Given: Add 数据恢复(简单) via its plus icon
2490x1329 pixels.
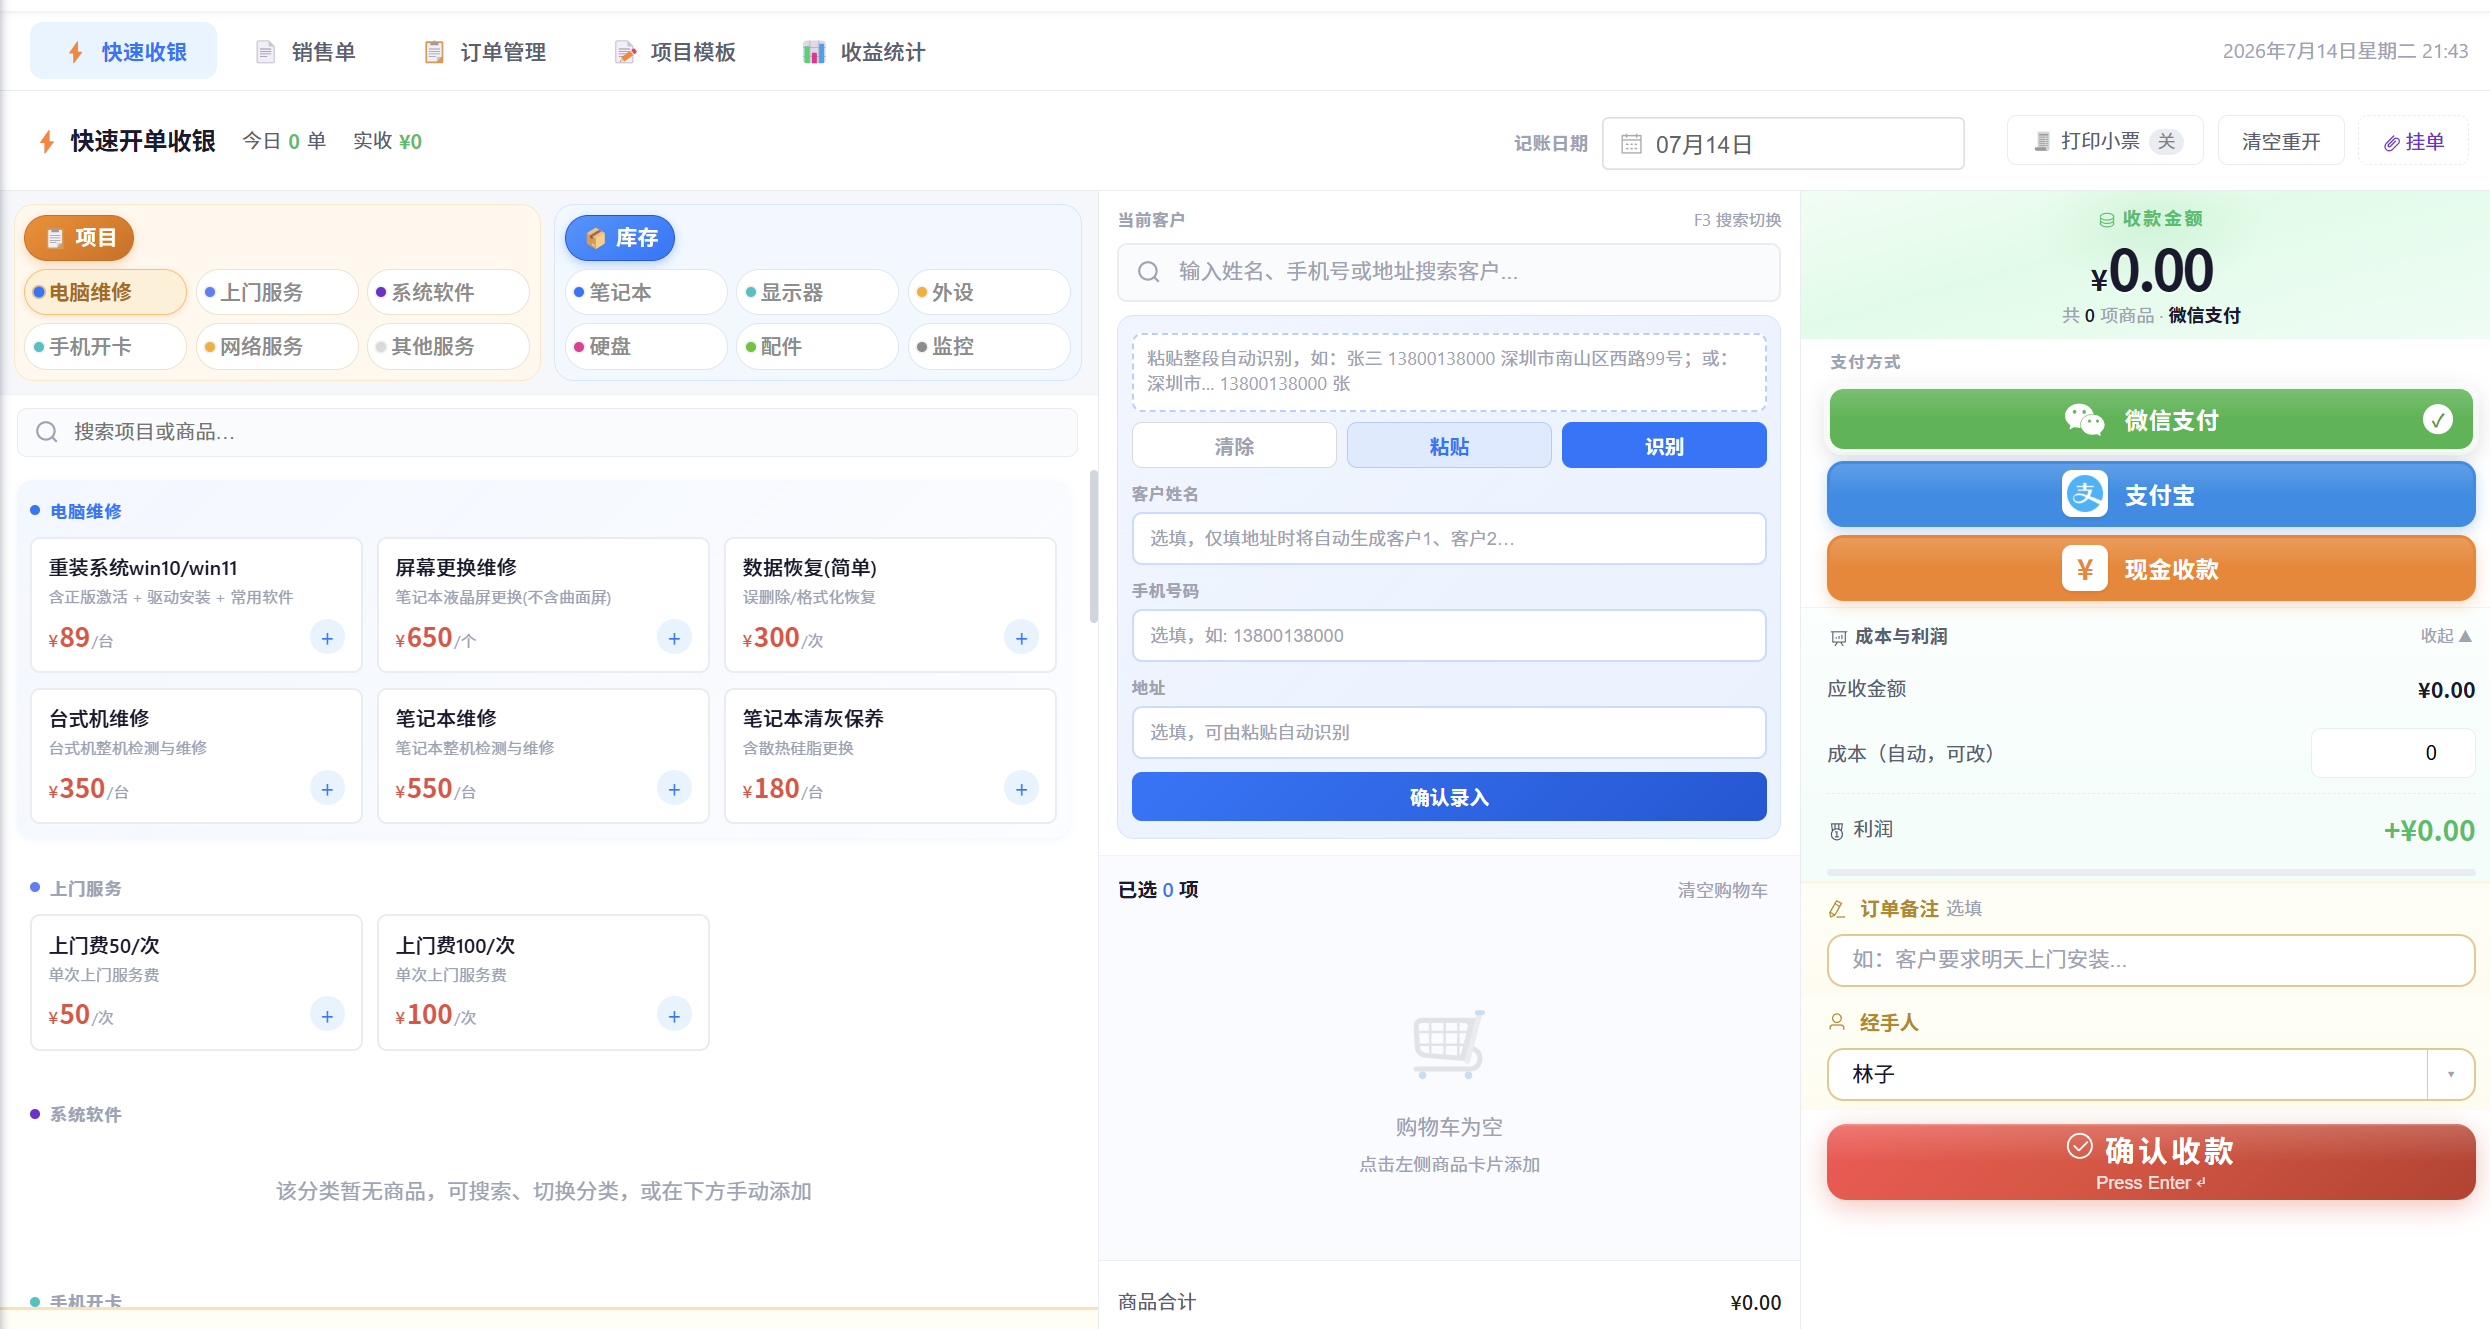Looking at the screenshot, I should point(1021,638).
